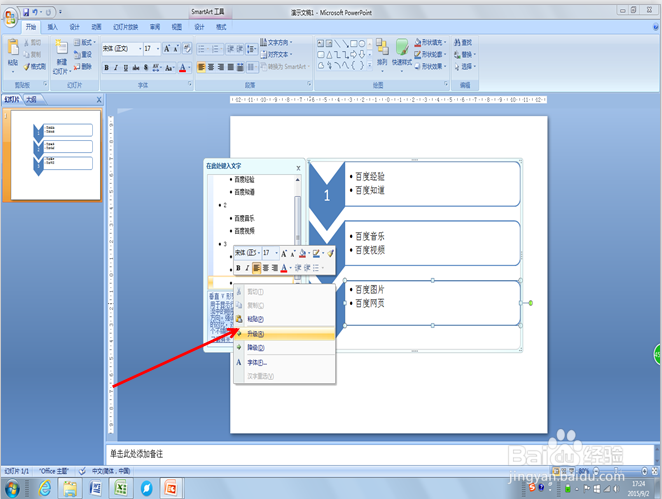The height and width of the screenshot is (499, 662).
Task: Click the text shadow icon in ribbon
Action: click(x=146, y=68)
